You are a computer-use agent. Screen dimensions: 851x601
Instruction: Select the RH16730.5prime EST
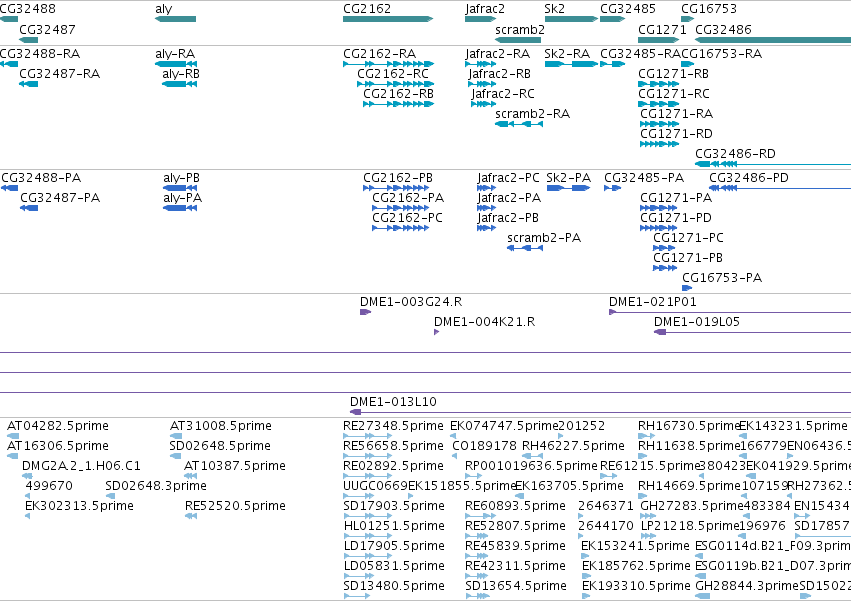(646, 436)
